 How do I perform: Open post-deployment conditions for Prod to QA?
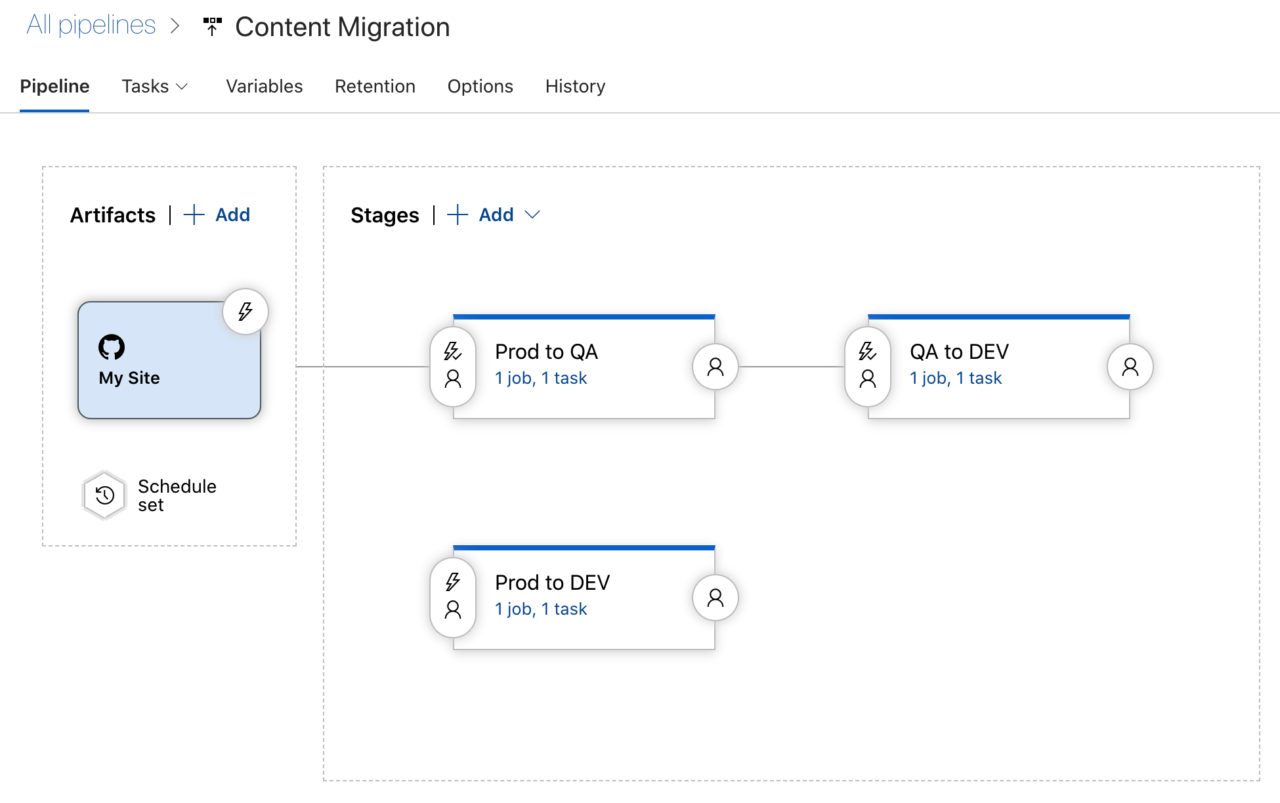click(715, 367)
